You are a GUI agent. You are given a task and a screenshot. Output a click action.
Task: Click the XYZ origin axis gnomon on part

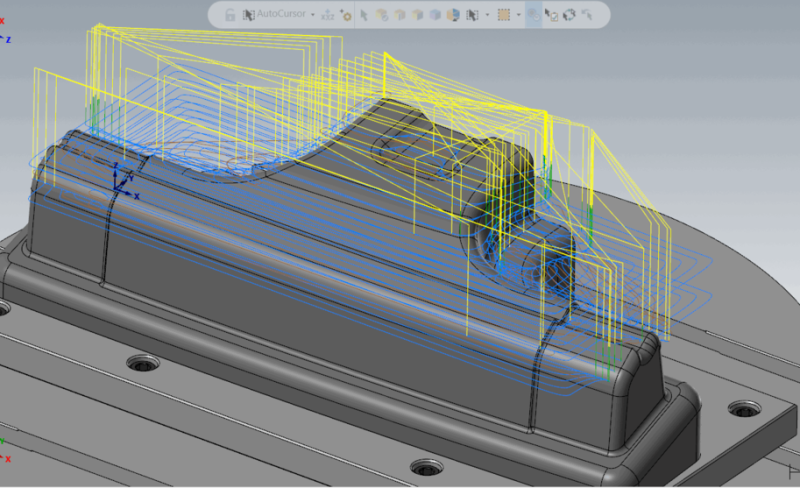pyautogui.click(x=124, y=181)
